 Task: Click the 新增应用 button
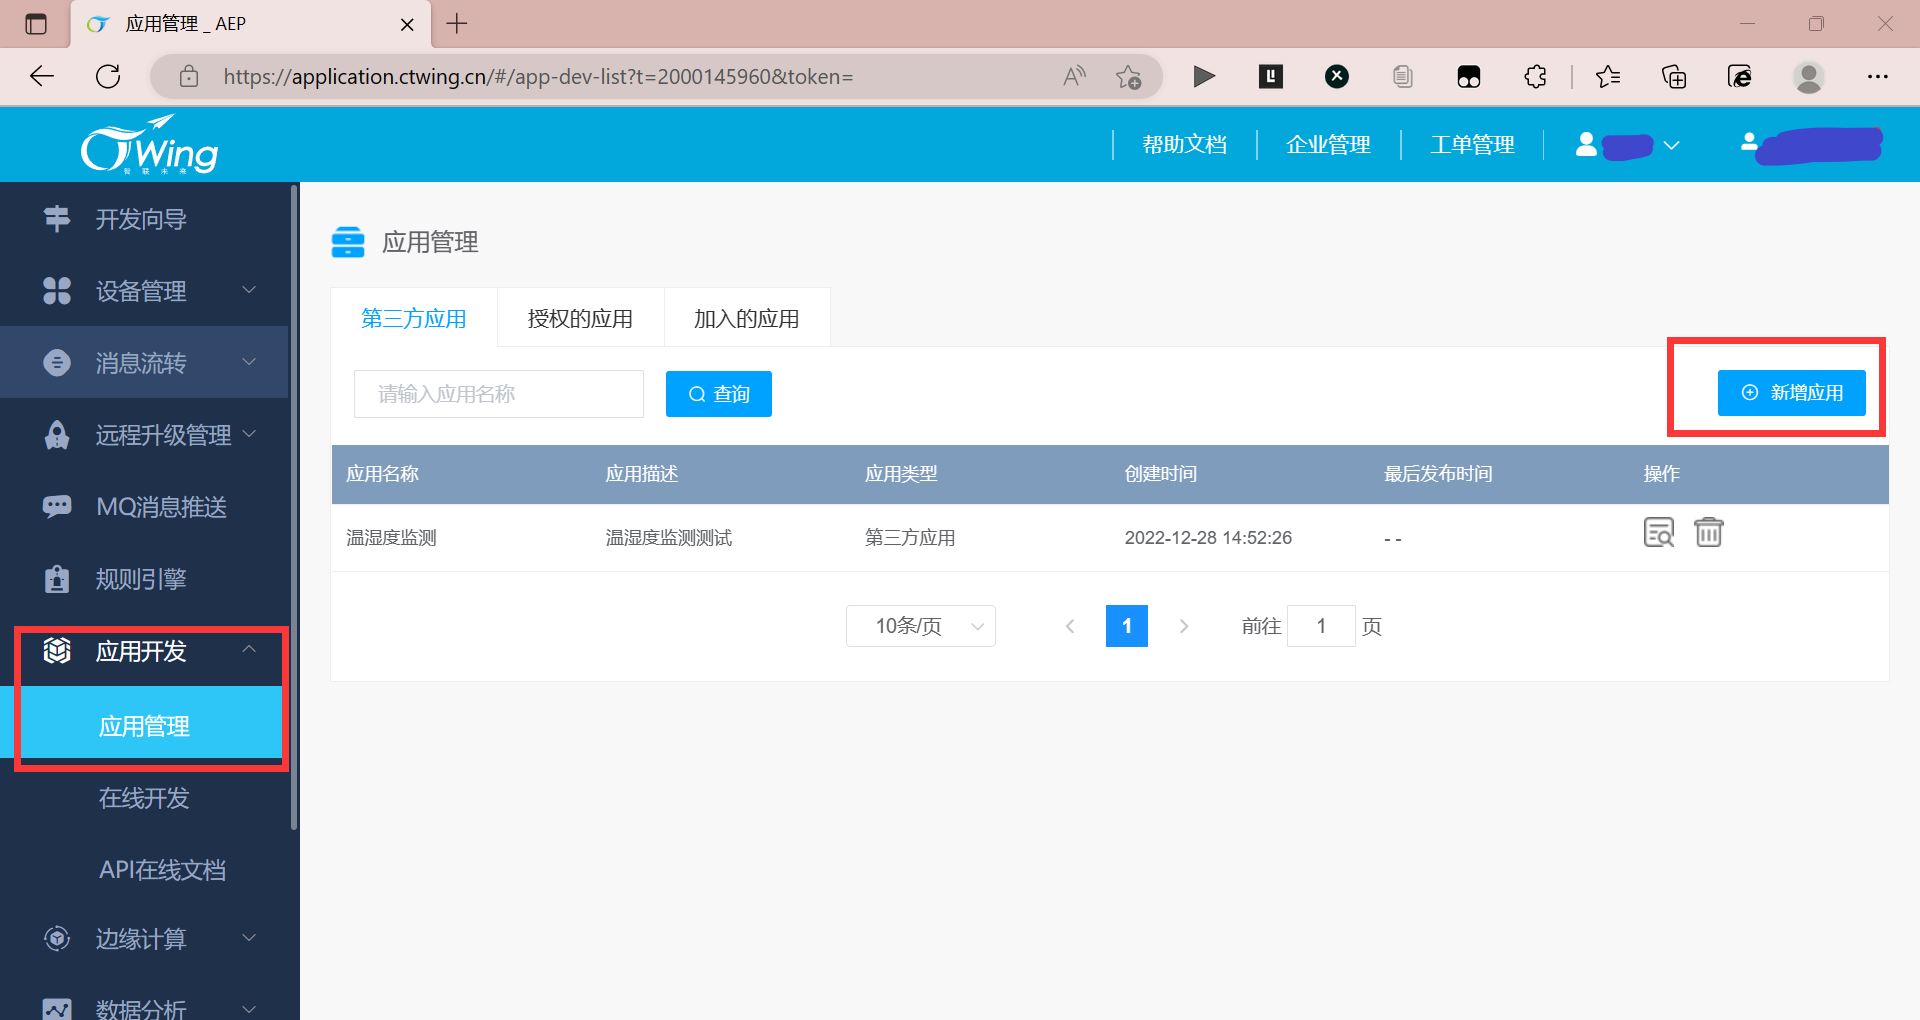[1792, 393]
